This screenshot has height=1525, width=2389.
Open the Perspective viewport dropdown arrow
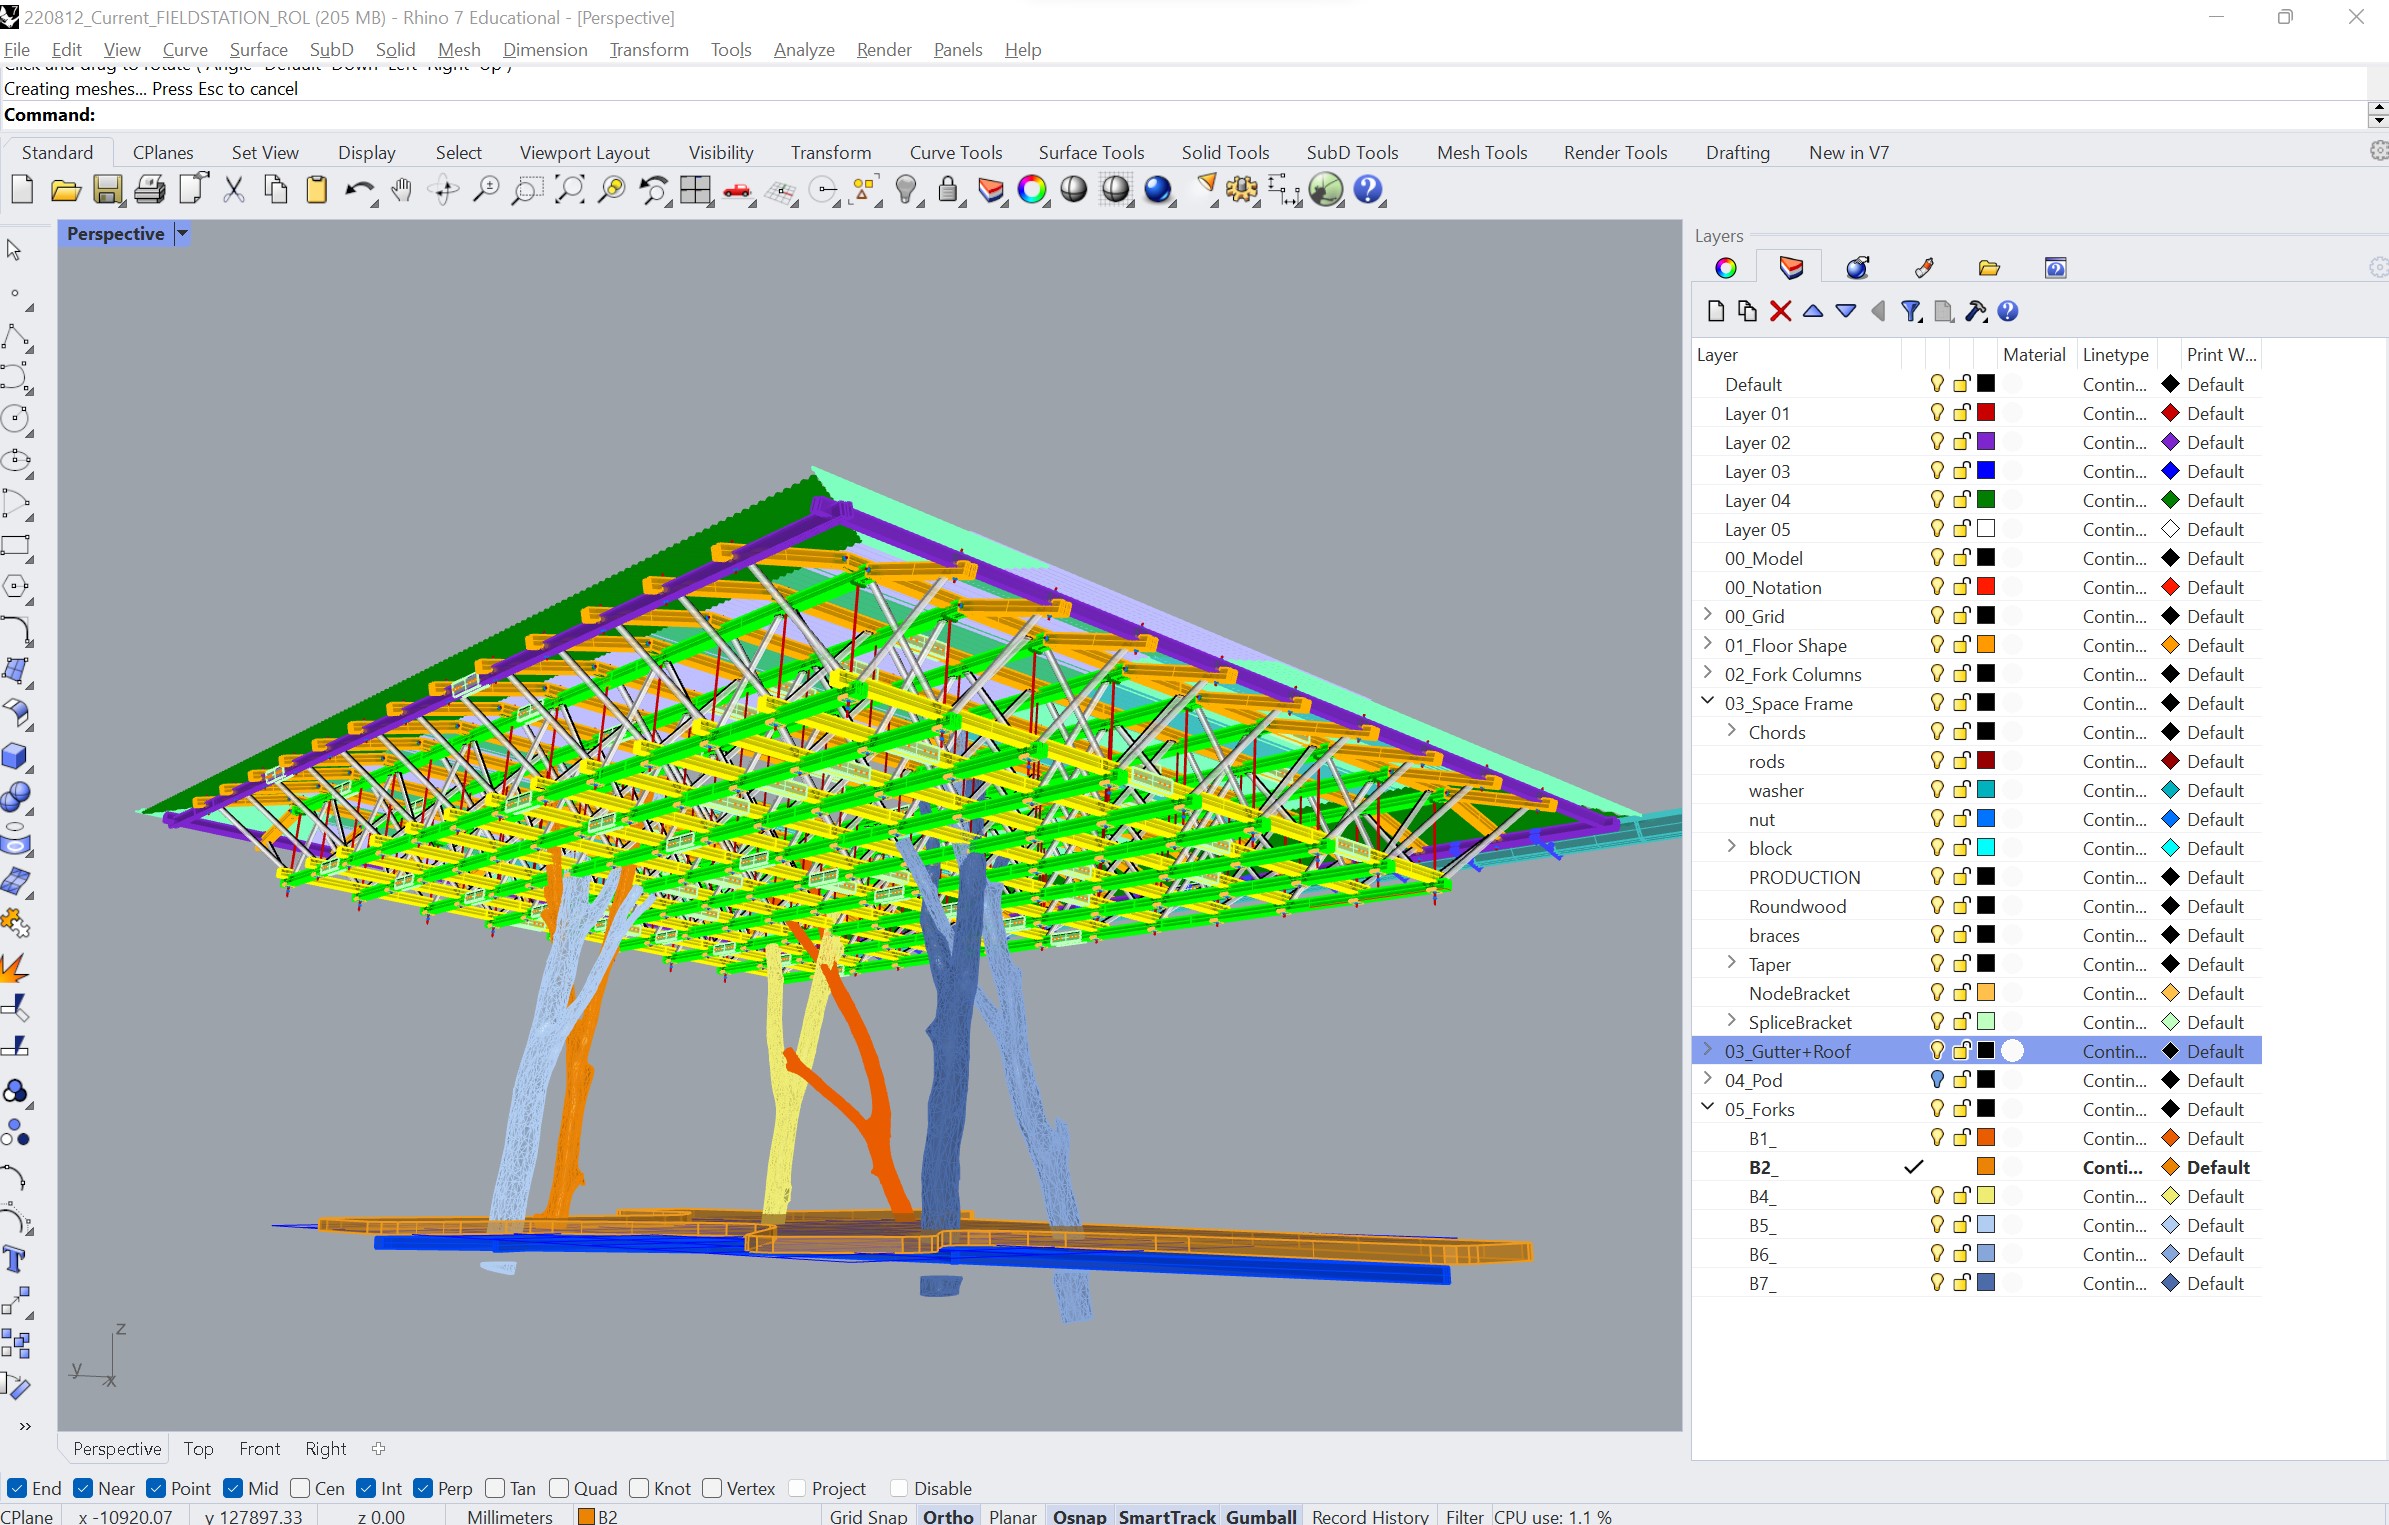pyautogui.click(x=182, y=234)
